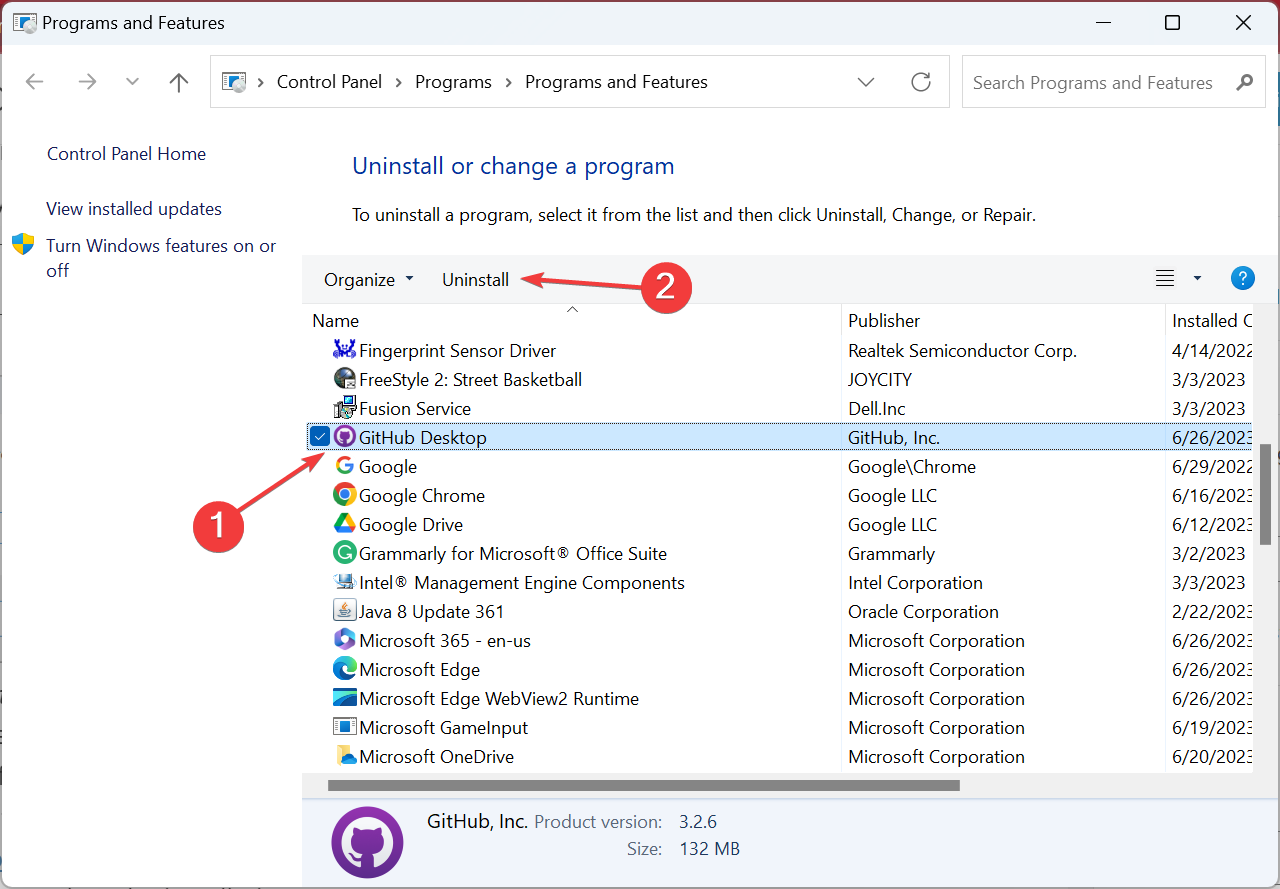Viewport: 1280px width, 889px height.
Task: Click the horizontal scrollbar thumb
Action: click(x=643, y=785)
